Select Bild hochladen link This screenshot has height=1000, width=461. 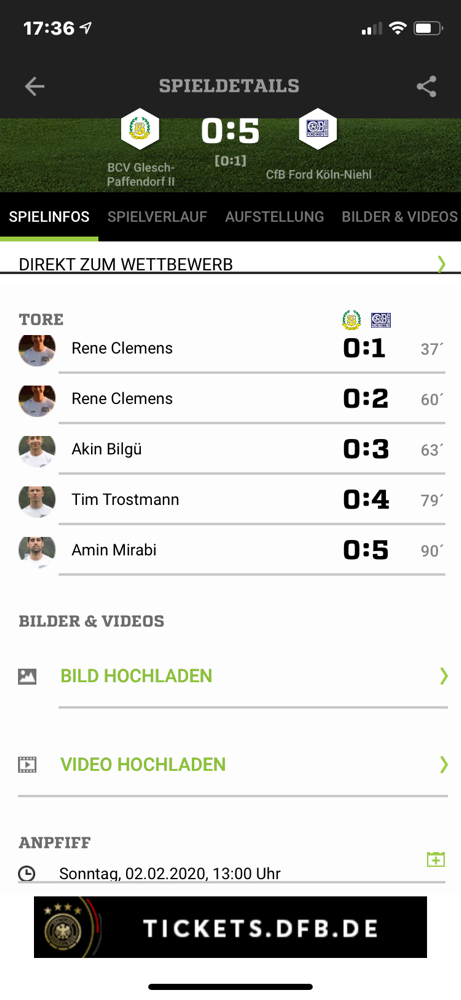tap(136, 676)
